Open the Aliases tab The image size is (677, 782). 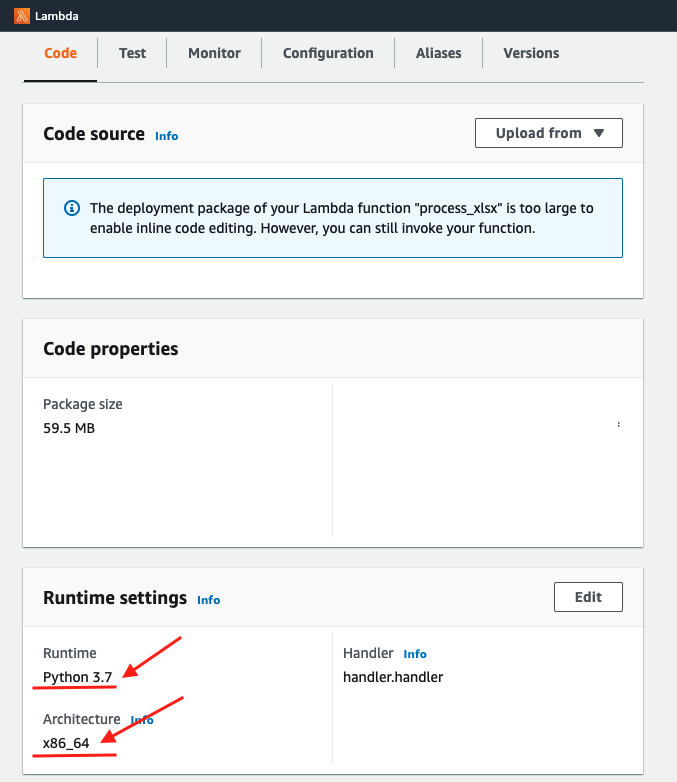(438, 53)
